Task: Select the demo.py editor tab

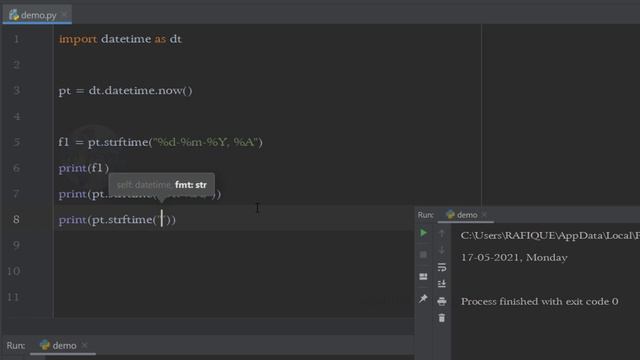Action: [38, 15]
